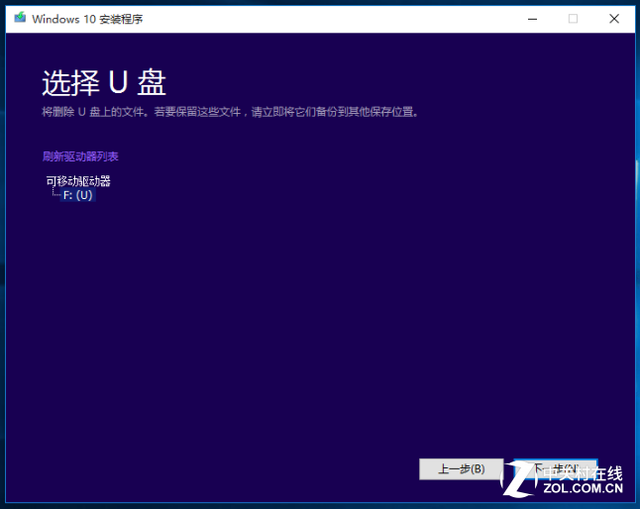Click the Windows 10 setup title bar icon
Image resolution: width=640 pixels, height=509 pixels.
point(20,18)
